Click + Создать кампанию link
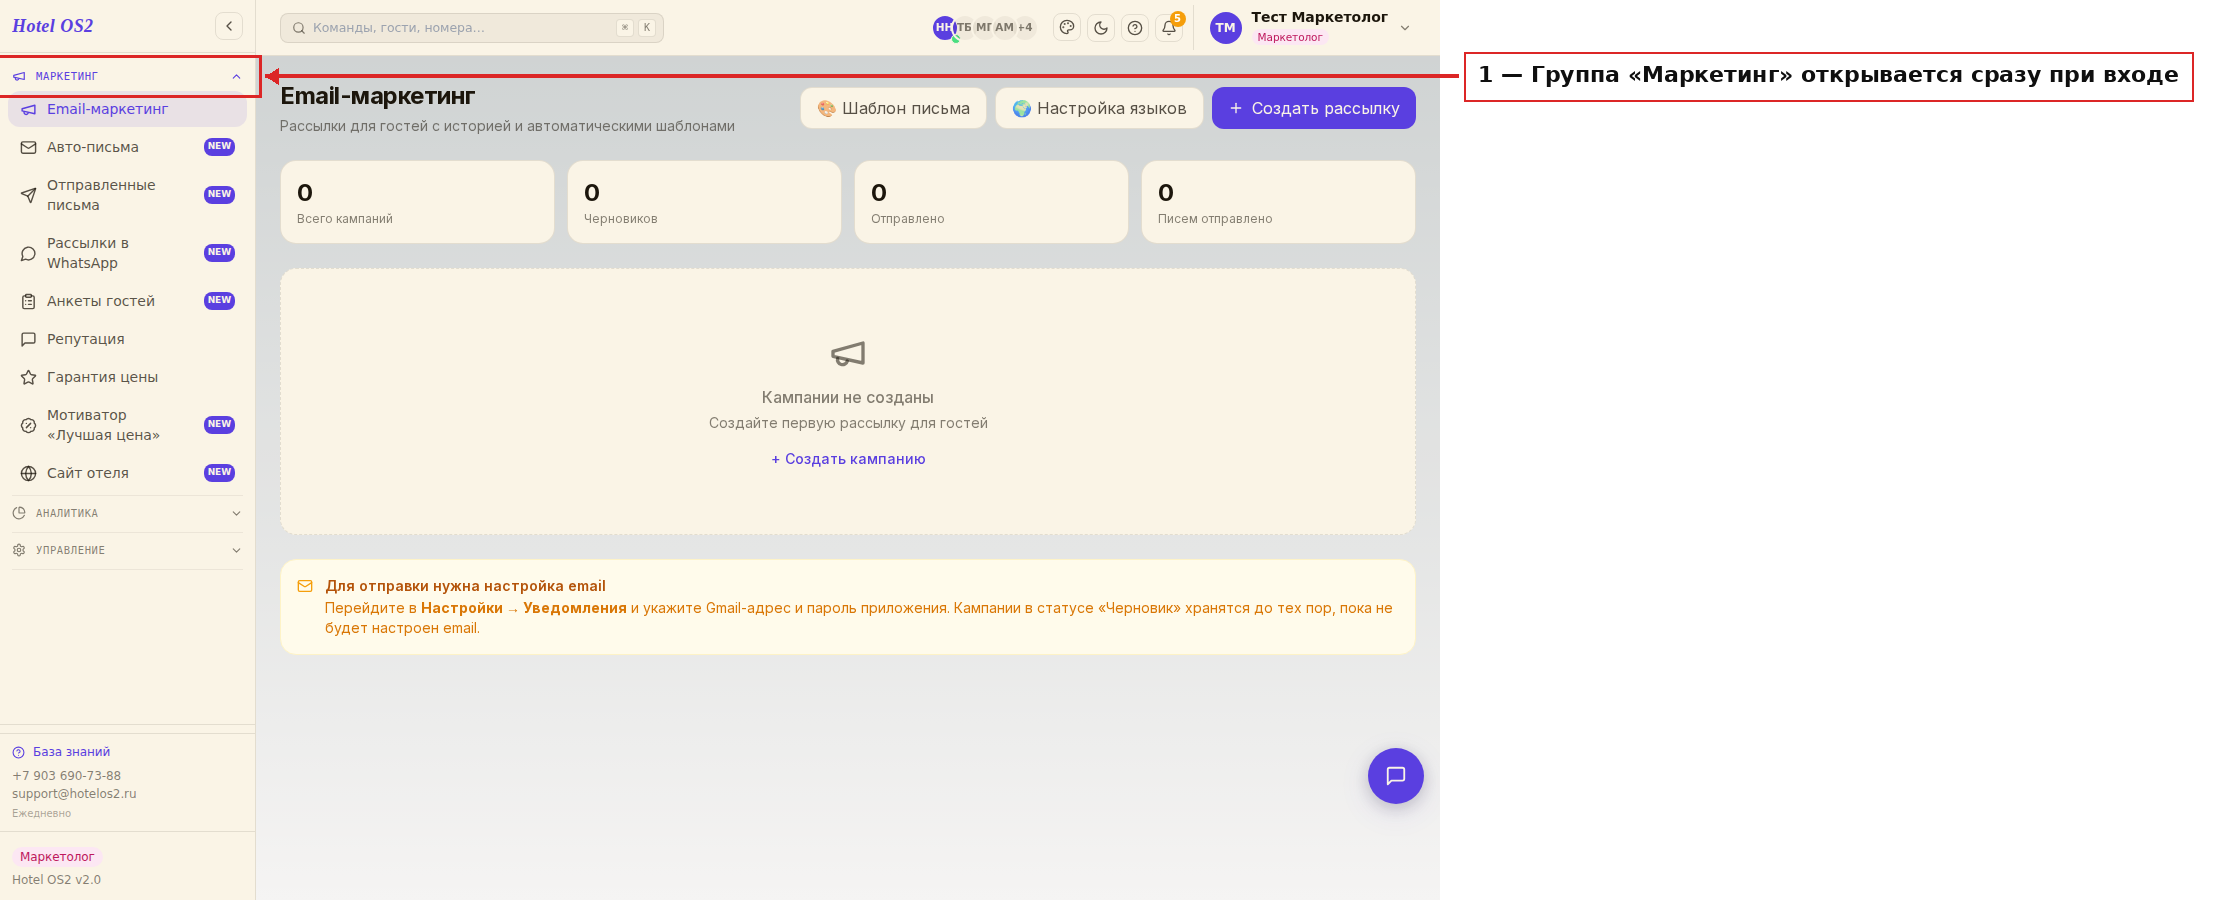 tap(848, 459)
